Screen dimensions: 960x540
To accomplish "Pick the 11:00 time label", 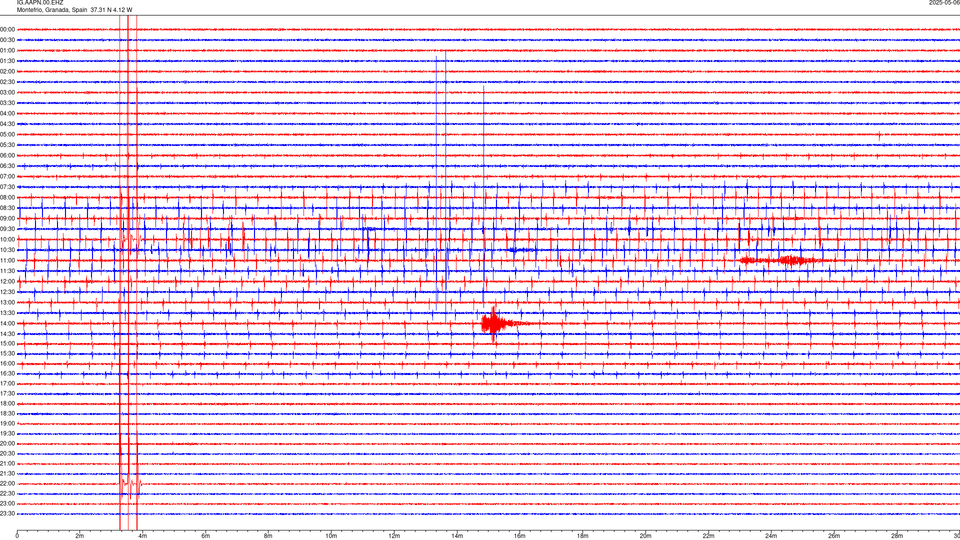I will (x=8, y=260).
